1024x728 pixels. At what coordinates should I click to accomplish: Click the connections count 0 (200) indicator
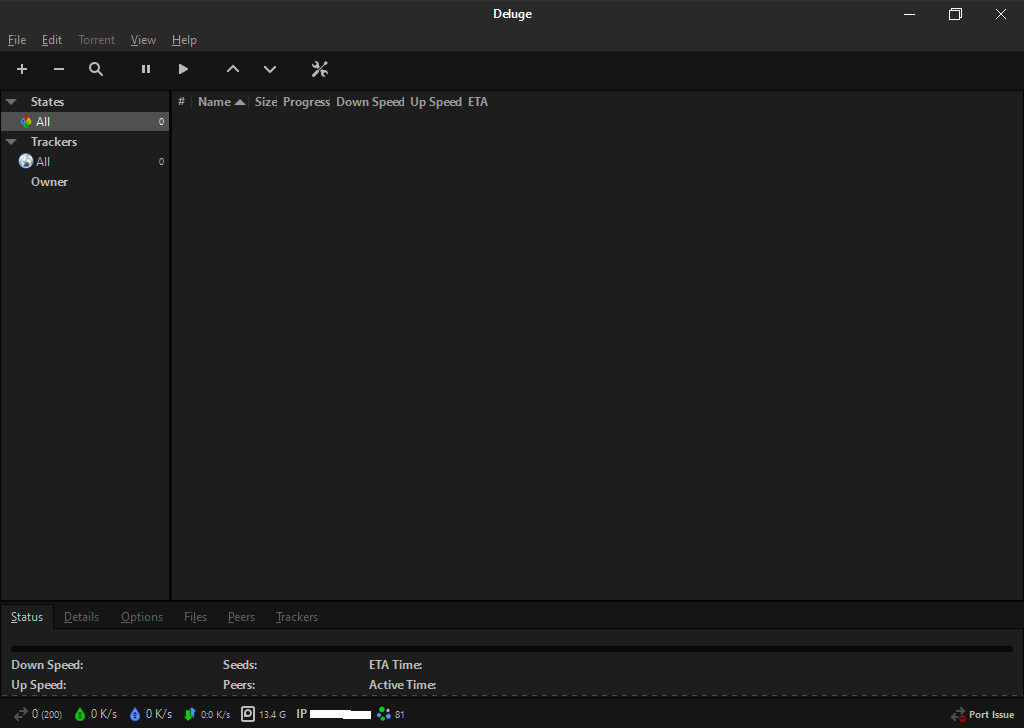pos(38,714)
